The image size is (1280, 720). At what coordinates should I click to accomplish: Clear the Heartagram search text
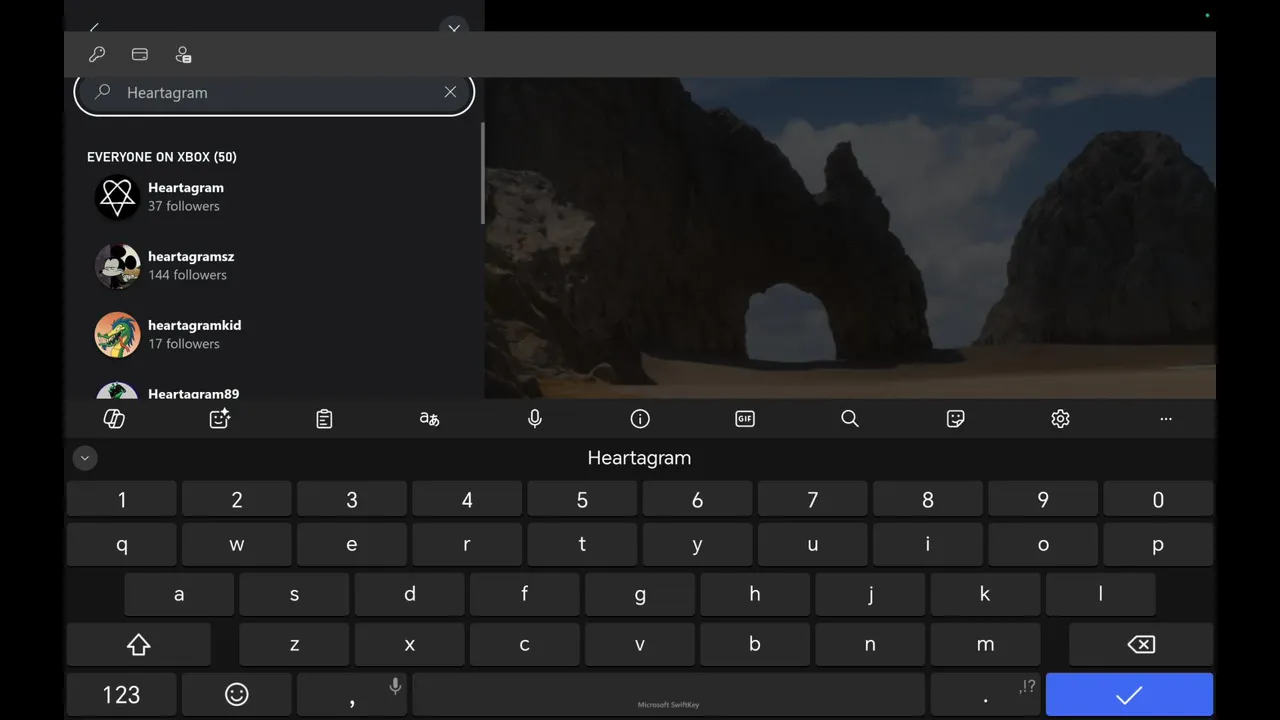[450, 92]
